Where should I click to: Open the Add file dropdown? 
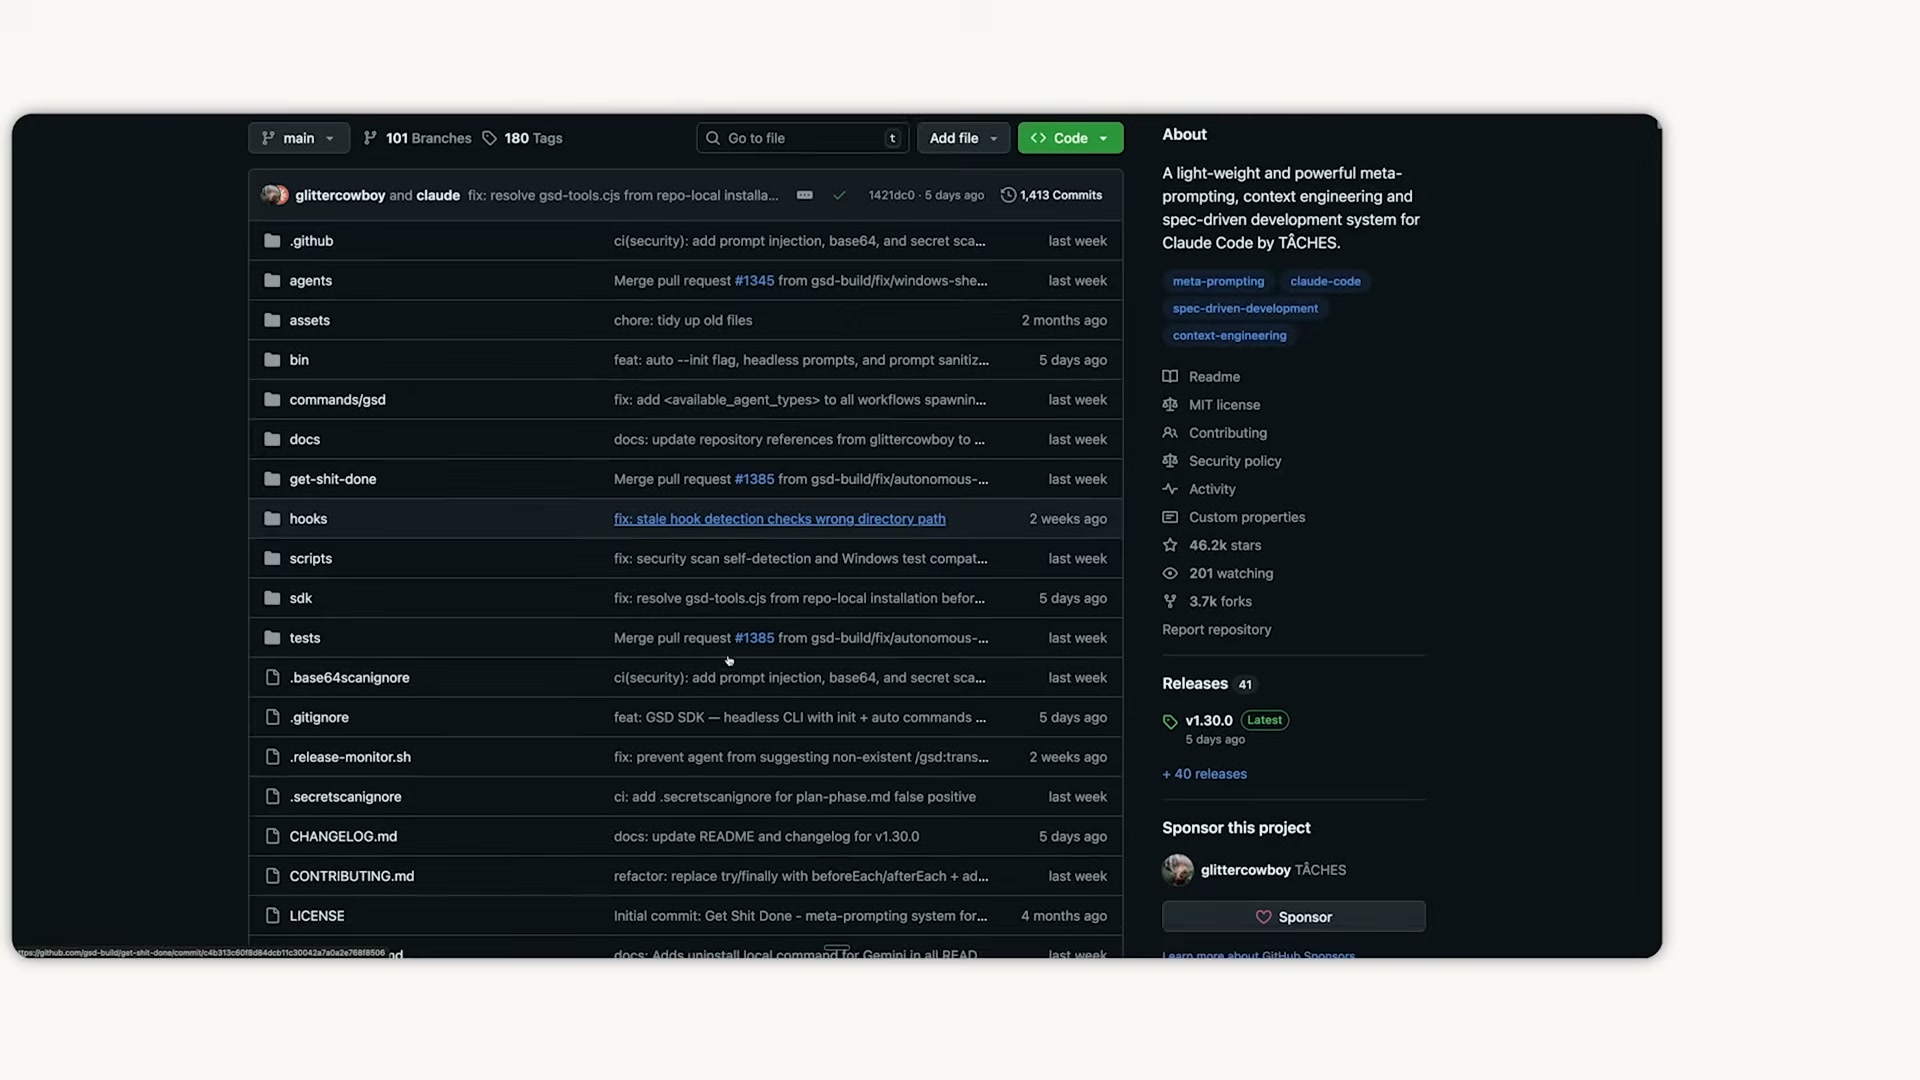click(x=962, y=138)
